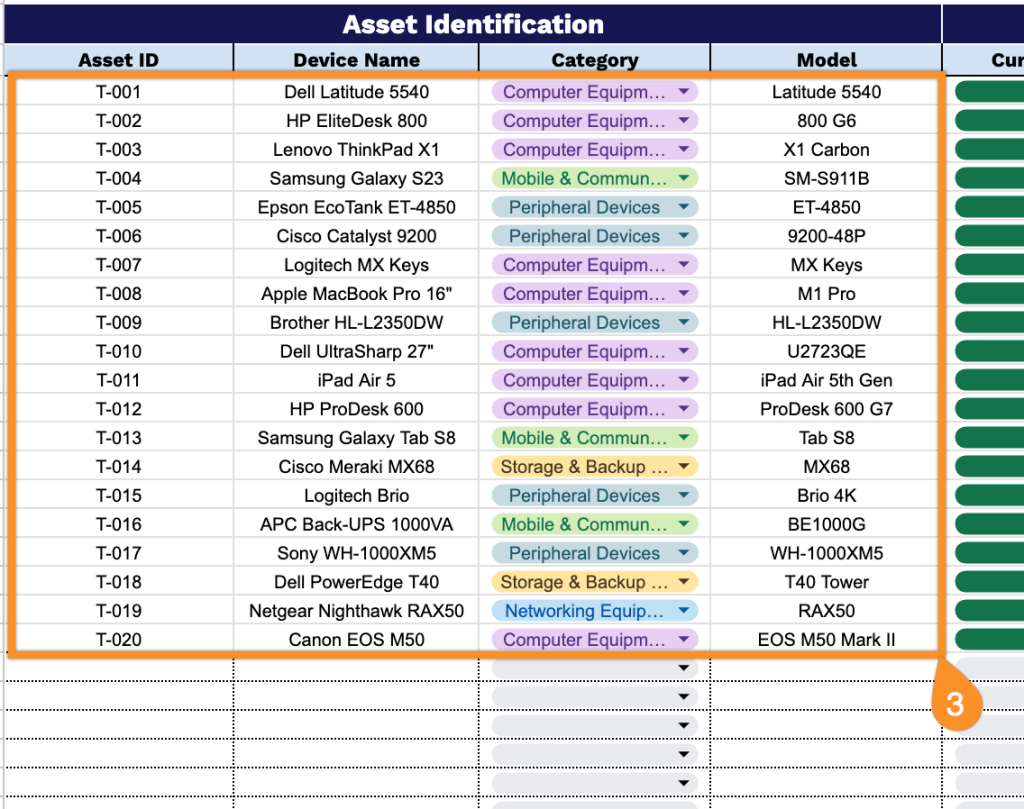Open the first empty Category dropdown below T-020
This screenshot has height=809, width=1024.
point(684,669)
